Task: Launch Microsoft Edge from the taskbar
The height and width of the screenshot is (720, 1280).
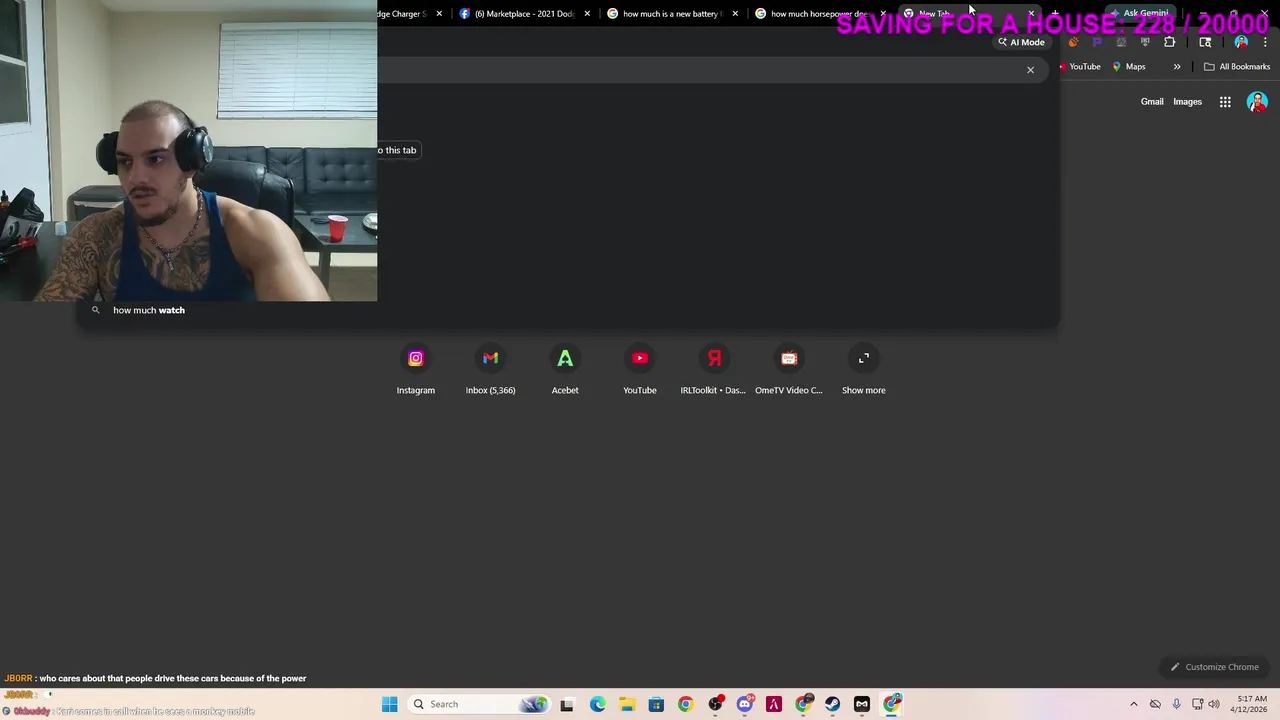Action: tap(597, 704)
